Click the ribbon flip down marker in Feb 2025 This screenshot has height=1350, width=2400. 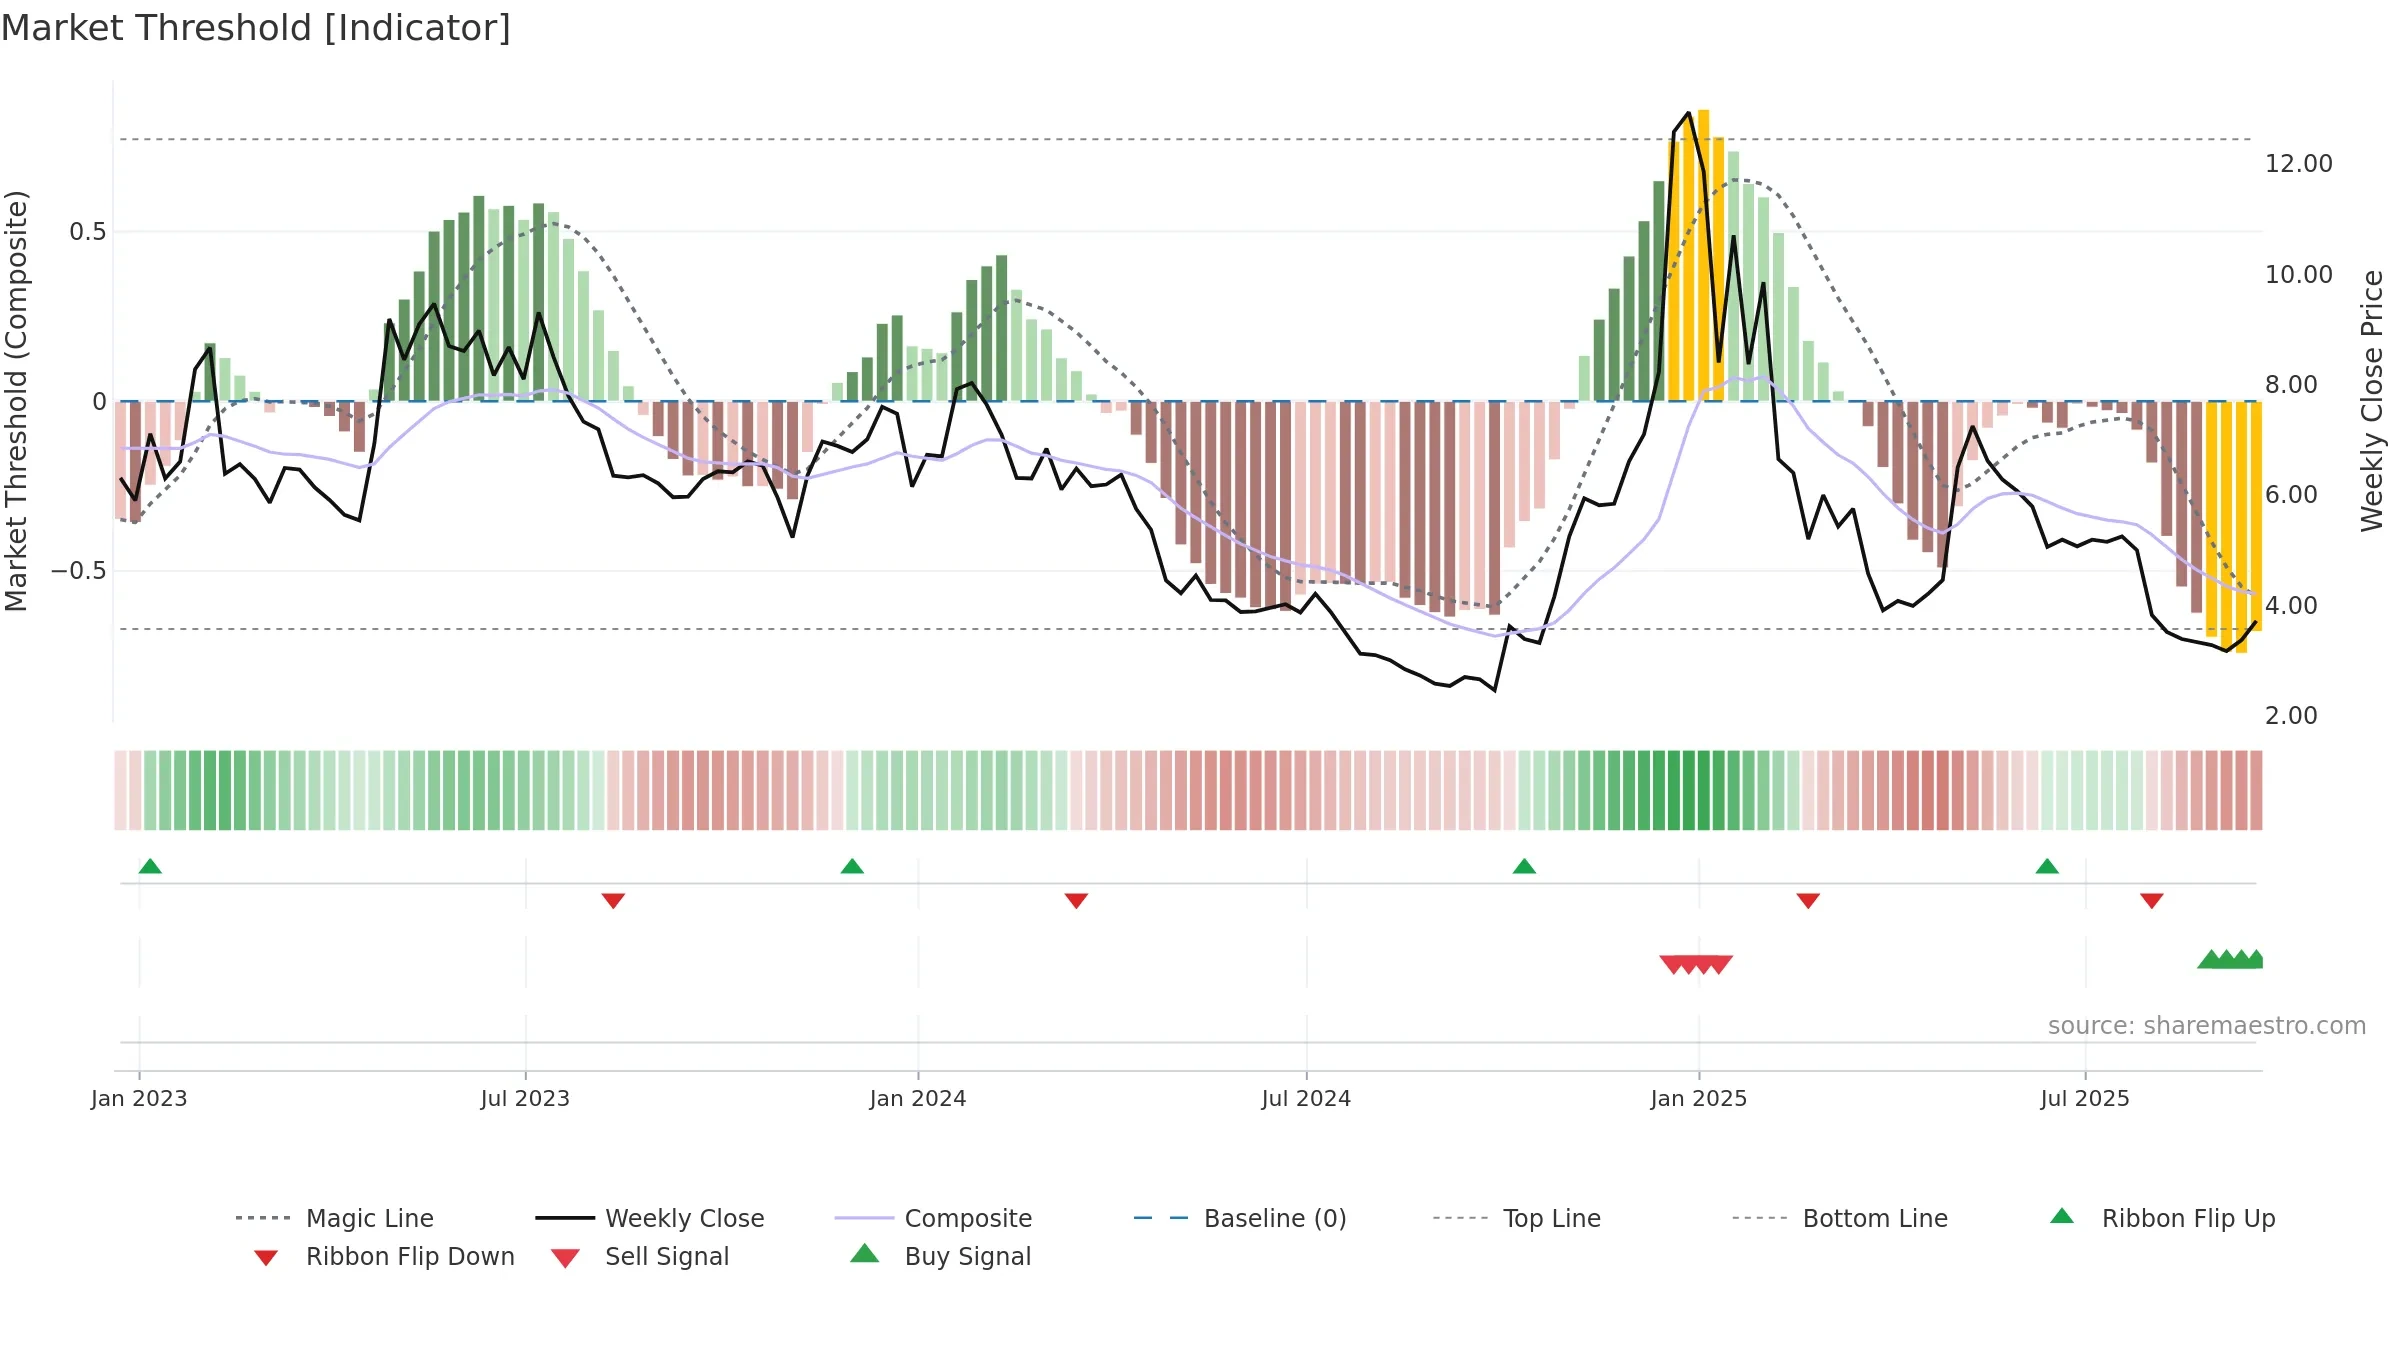coord(1808,901)
